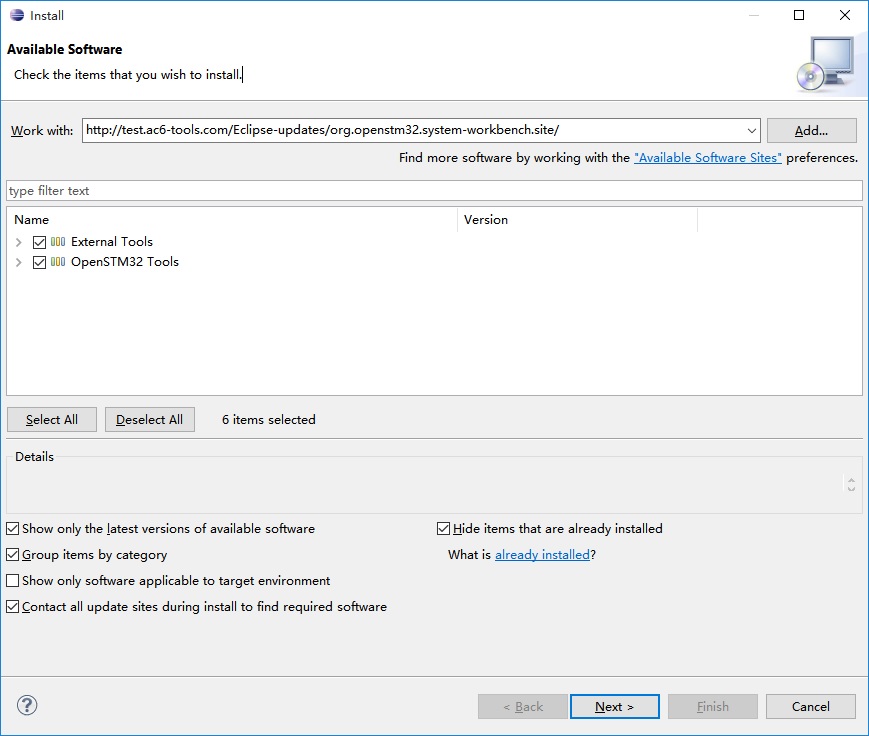Viewport: 869px width, 736px height.
Task: Toggle Group items by category
Action: point(13,554)
